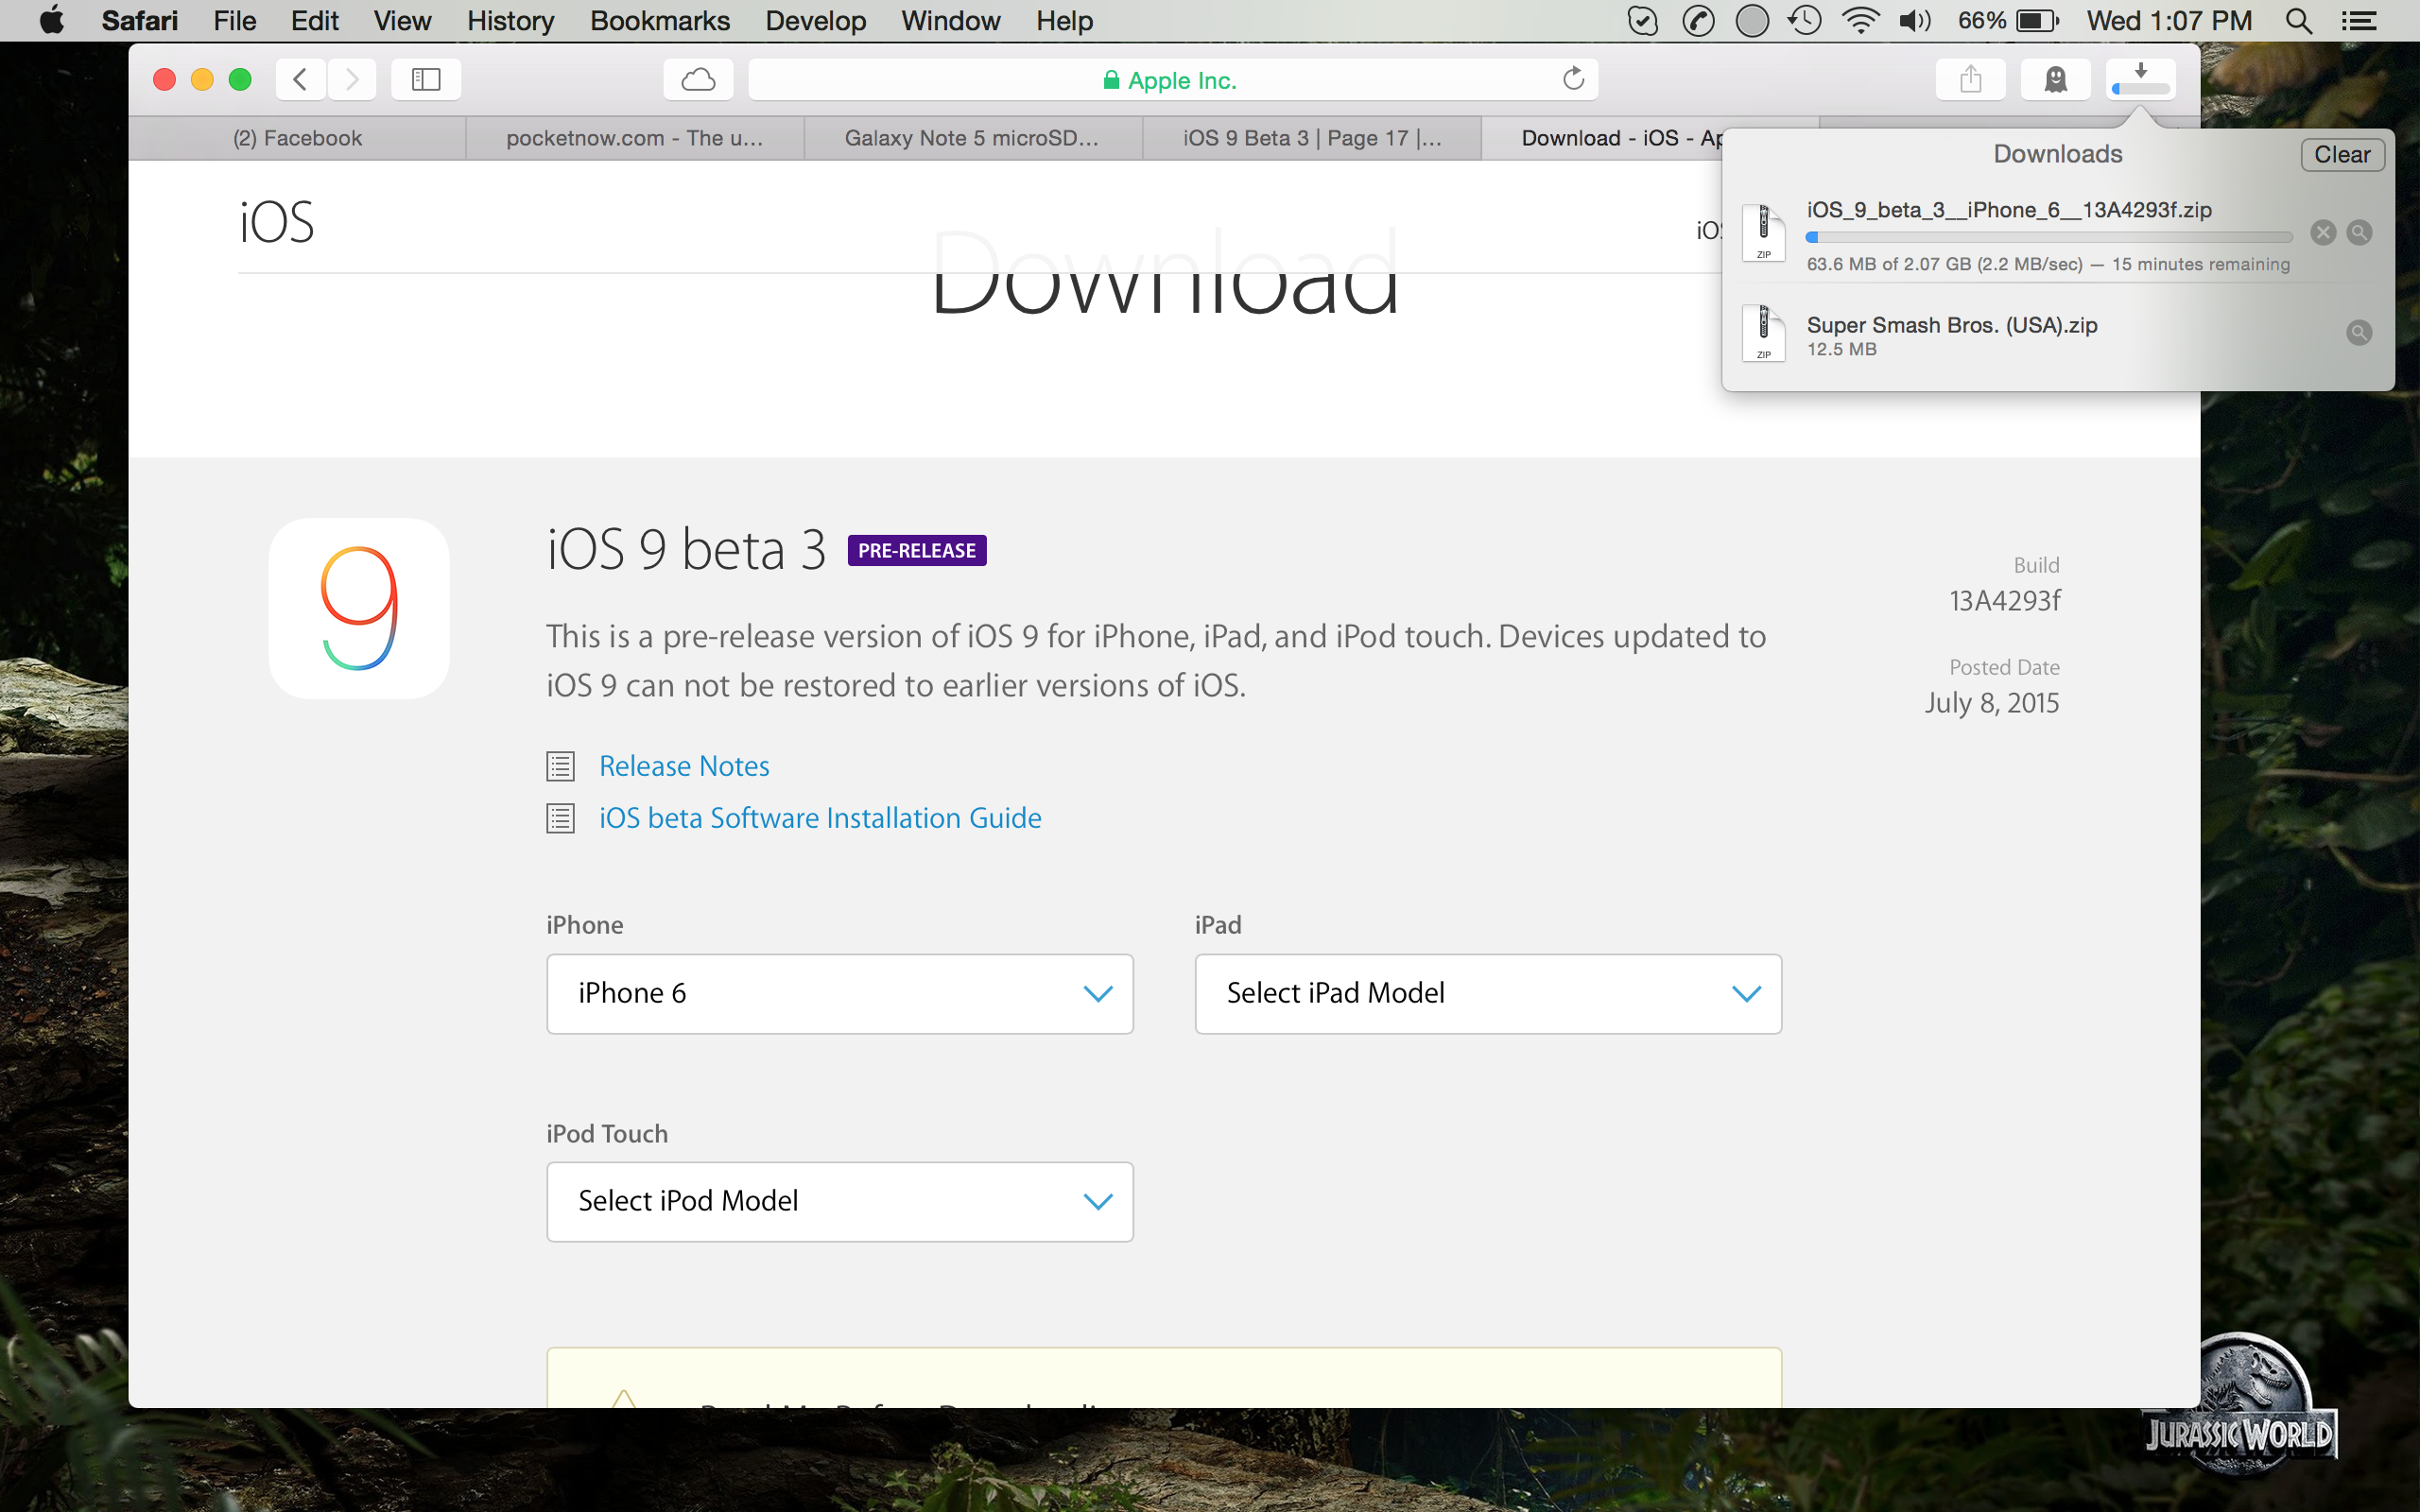Switch to the Galaxy Note 5 microSD tab
The image size is (2420, 1512).
(972, 138)
